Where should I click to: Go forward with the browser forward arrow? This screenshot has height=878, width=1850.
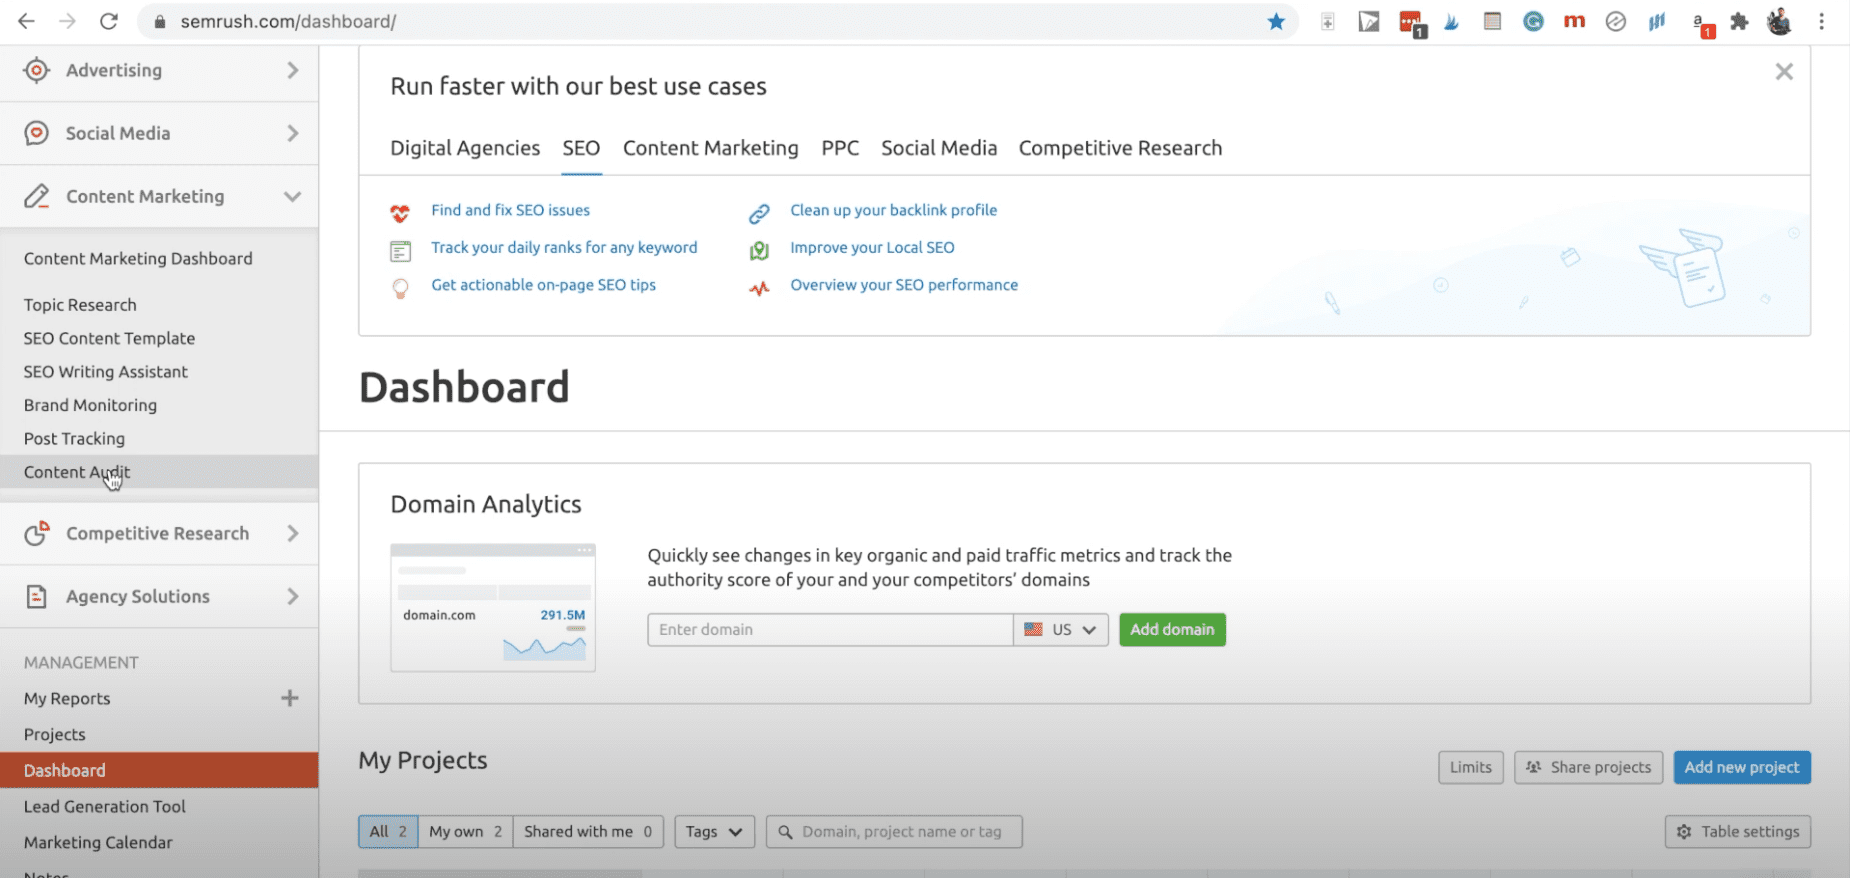tap(67, 21)
